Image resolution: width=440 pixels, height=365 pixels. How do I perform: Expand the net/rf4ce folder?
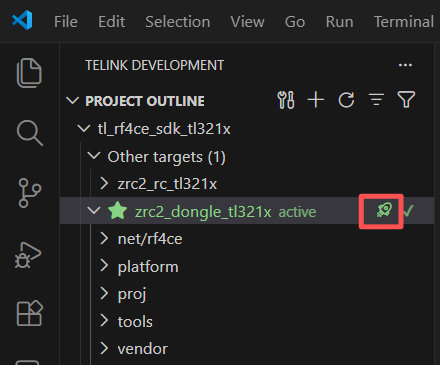tap(104, 239)
